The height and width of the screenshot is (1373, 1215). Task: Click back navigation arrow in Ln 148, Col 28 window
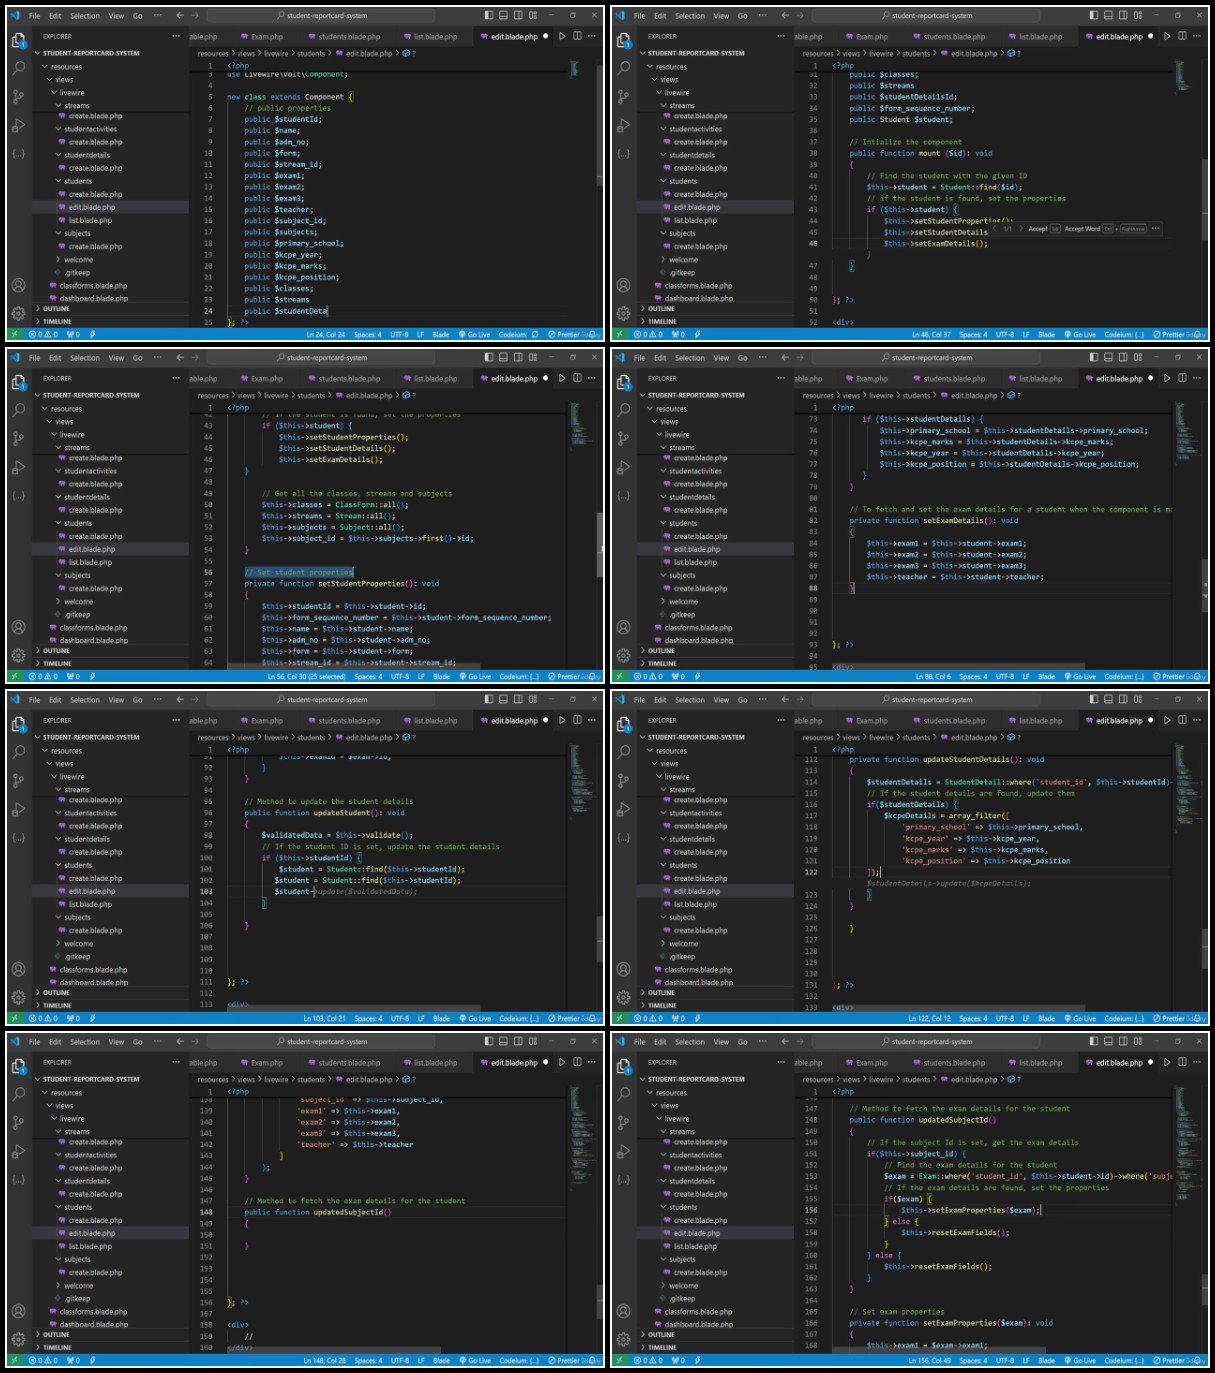[x=180, y=1041]
